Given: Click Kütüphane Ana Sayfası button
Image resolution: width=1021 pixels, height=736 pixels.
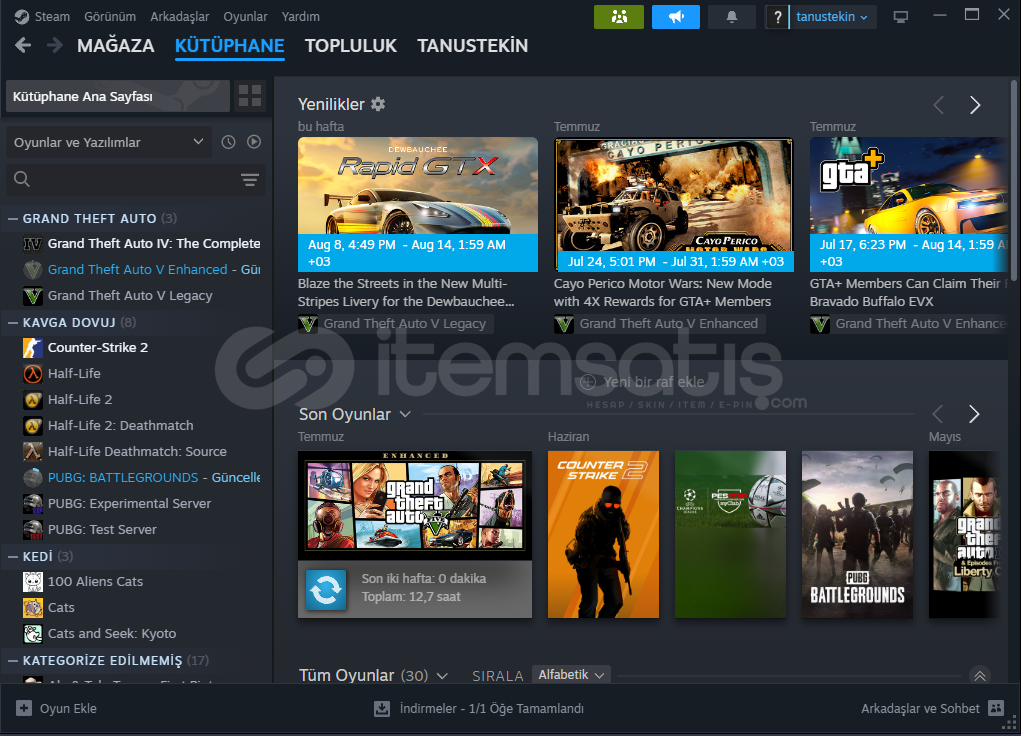Looking at the screenshot, I should (x=118, y=96).
